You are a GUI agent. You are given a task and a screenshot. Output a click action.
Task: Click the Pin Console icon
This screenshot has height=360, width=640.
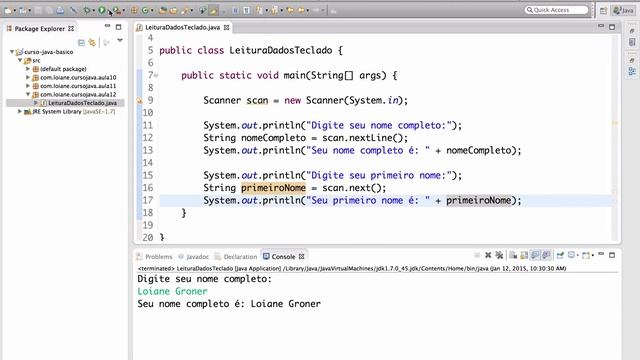[560, 256]
